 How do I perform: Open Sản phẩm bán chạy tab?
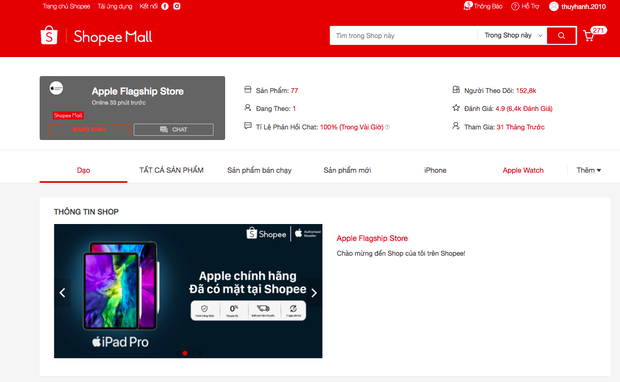click(x=259, y=170)
